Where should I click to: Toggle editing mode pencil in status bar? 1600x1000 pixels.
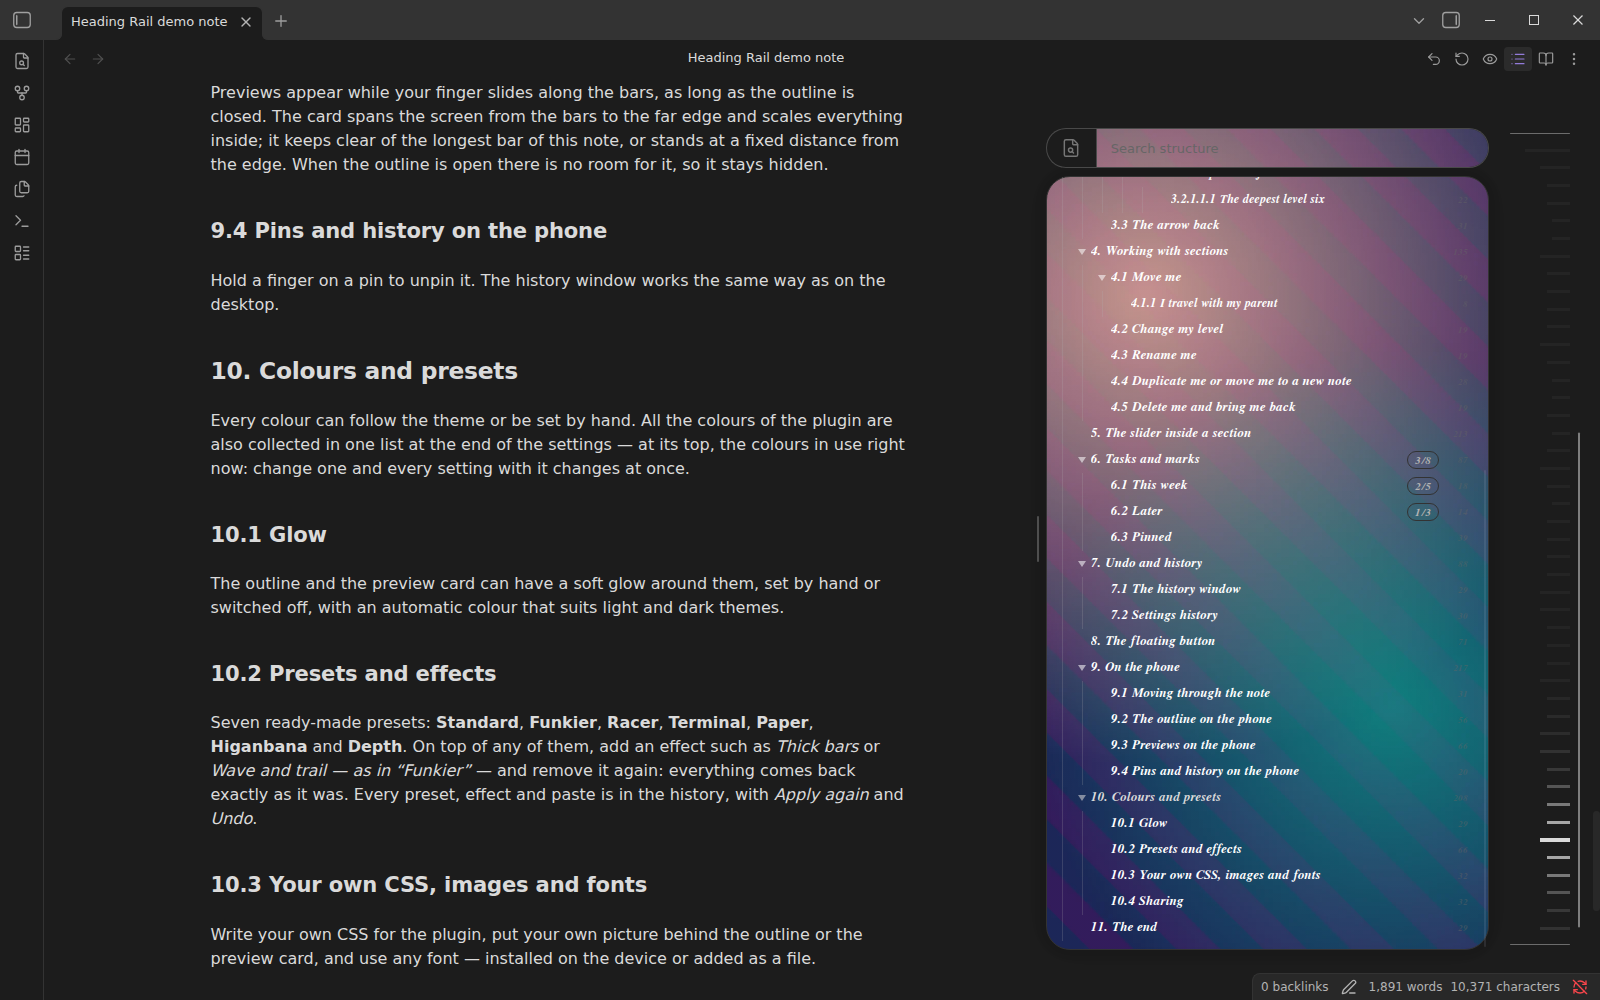(1349, 987)
